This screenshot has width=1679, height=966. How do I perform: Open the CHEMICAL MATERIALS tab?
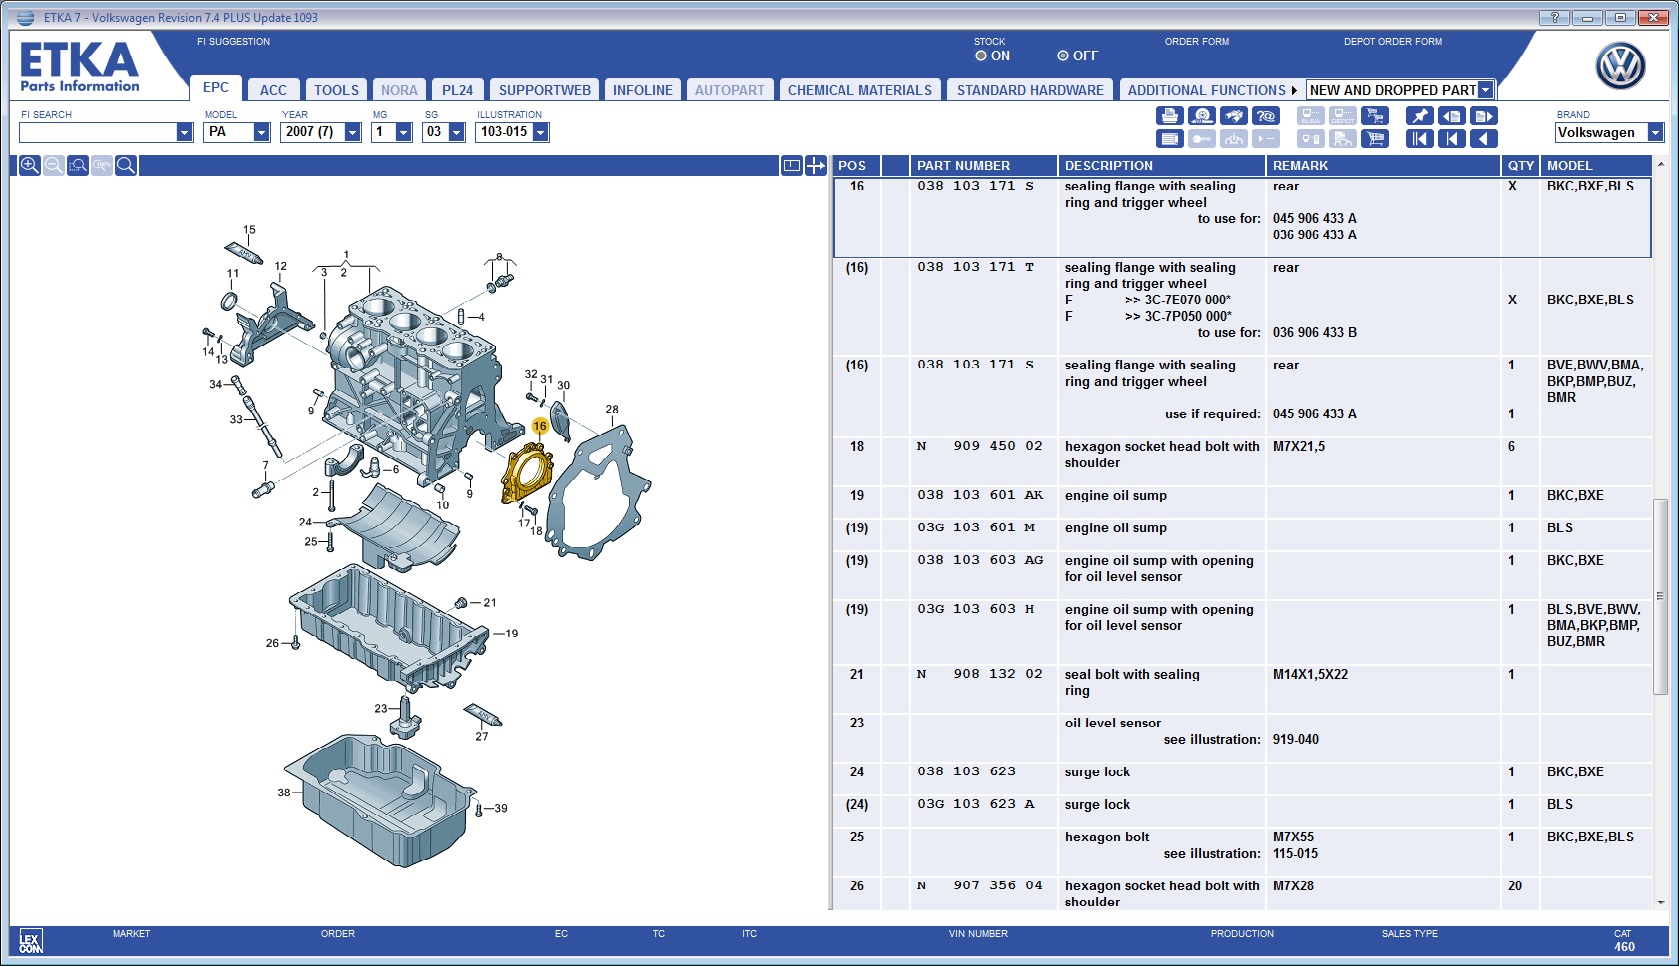[860, 90]
